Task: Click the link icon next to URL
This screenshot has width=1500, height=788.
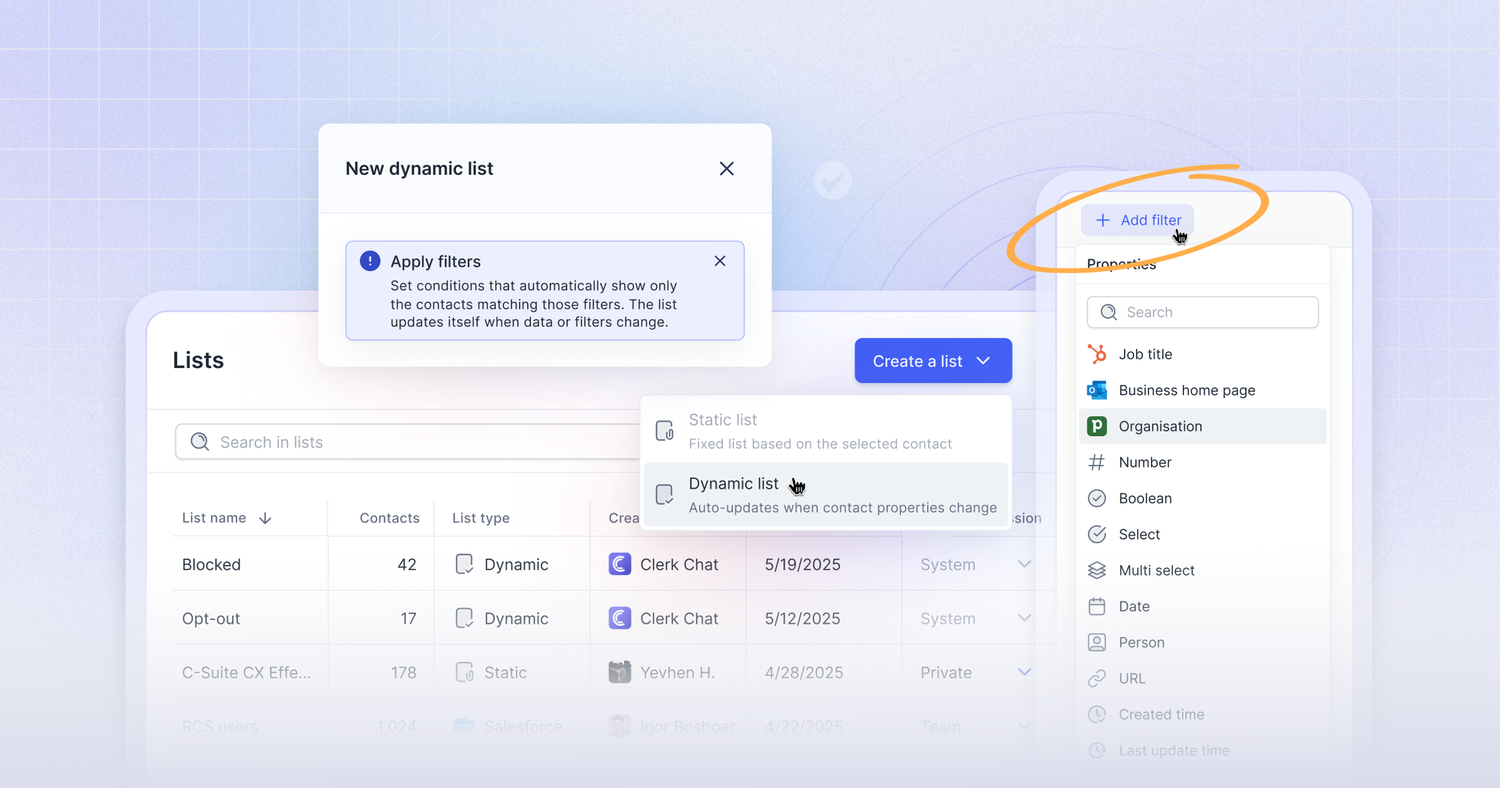Action: 1097,678
